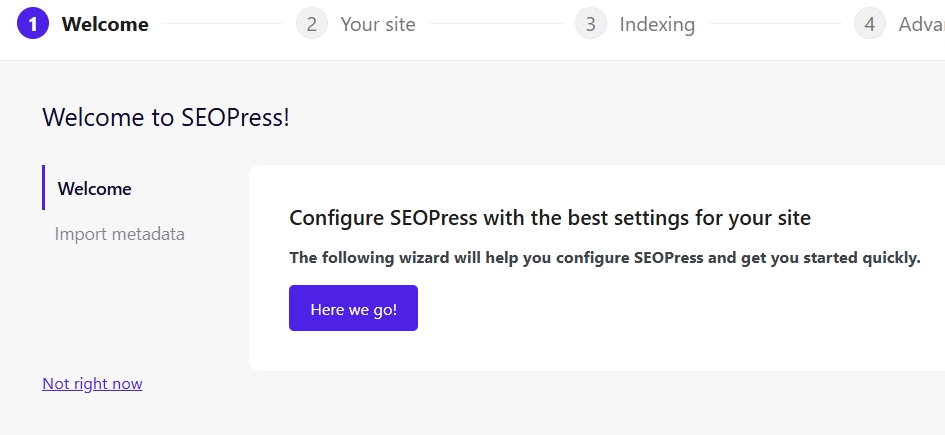This screenshot has height=435, width=945.
Task: Jump to the Indexing wizard step label
Action: 656,24
